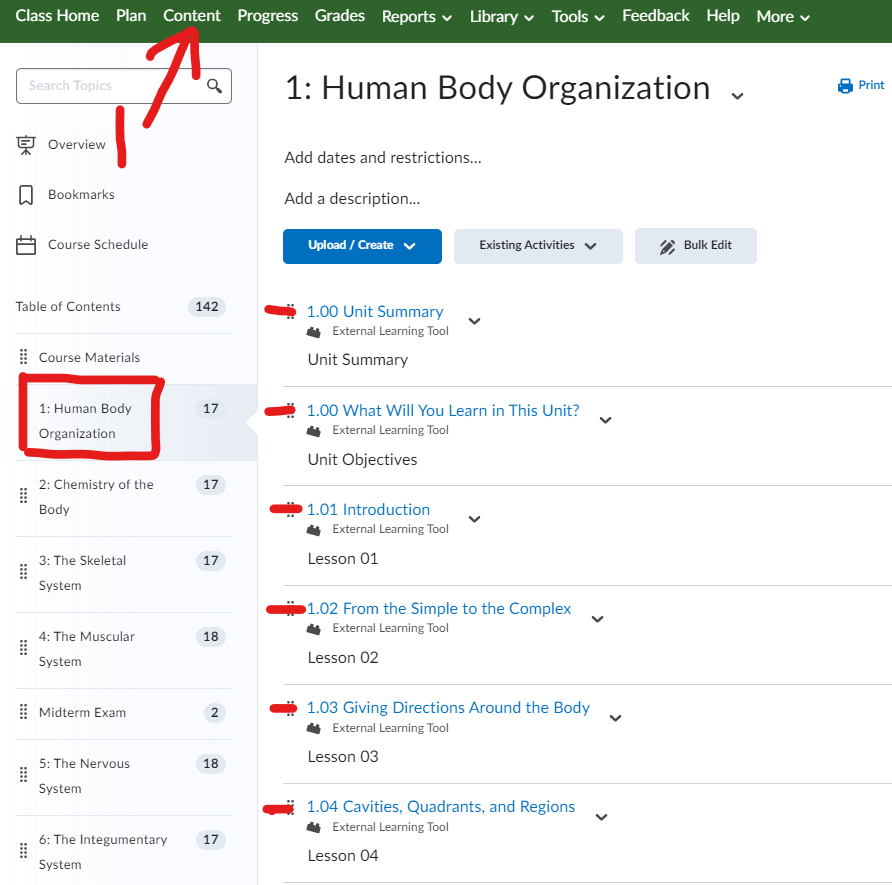The height and width of the screenshot is (885, 892).
Task: Expand options chevron for 1.01 Introduction
Action: (x=474, y=519)
